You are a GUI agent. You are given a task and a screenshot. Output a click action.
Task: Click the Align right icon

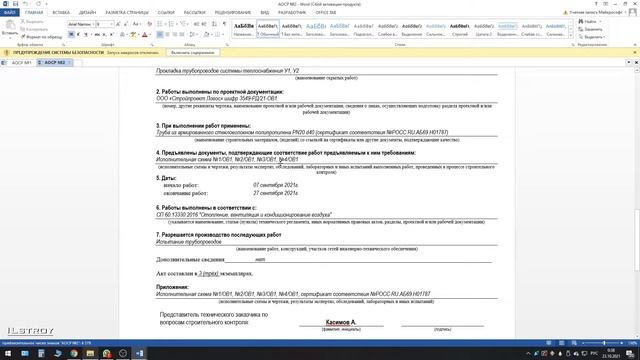pyautogui.click(x=175, y=35)
